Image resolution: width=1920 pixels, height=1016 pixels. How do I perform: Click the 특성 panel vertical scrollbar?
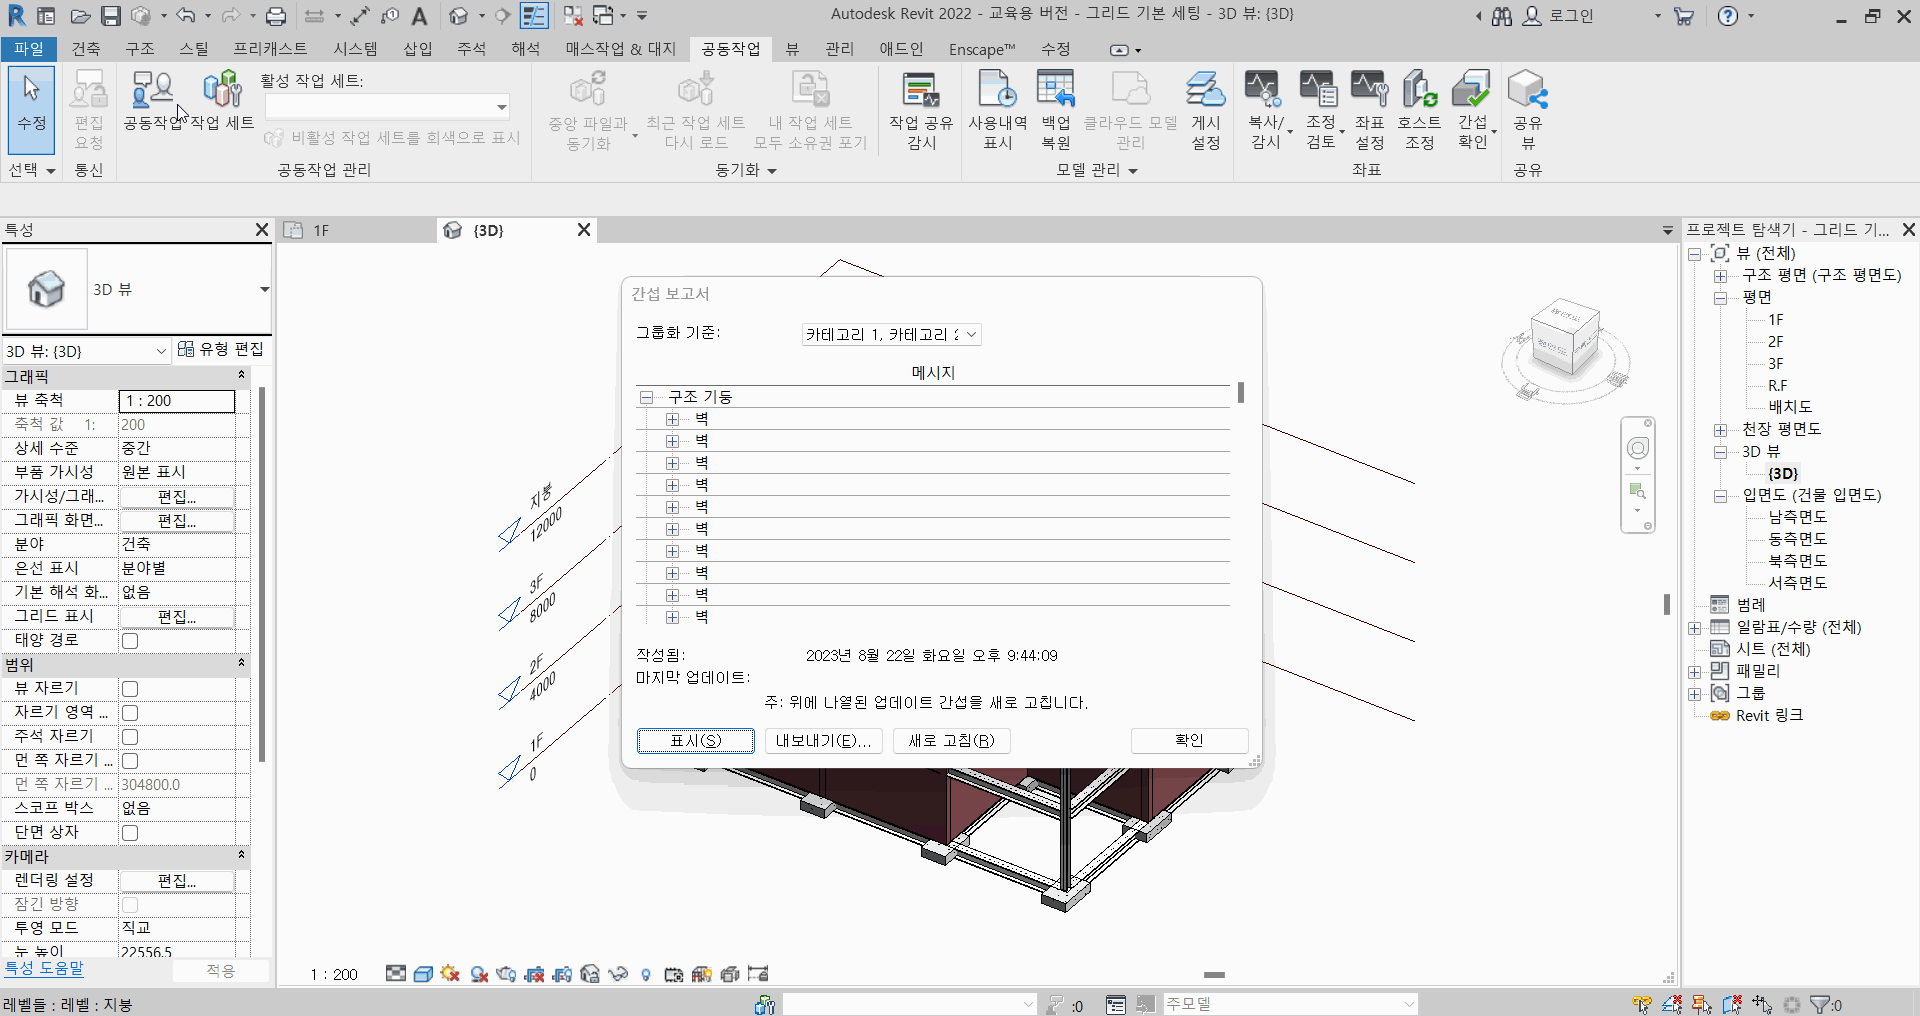(262, 575)
